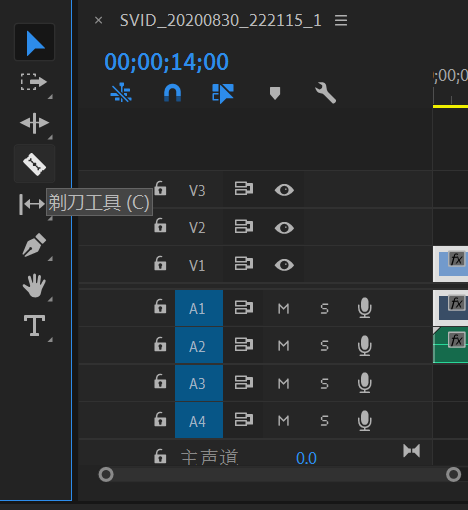Toggle A4 audio track targeting
Screen dimensions: 468x510
[x=199, y=420]
